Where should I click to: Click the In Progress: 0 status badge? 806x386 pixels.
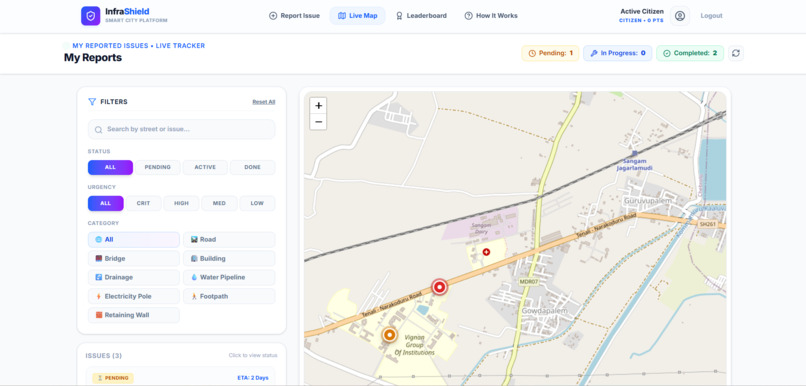click(618, 53)
